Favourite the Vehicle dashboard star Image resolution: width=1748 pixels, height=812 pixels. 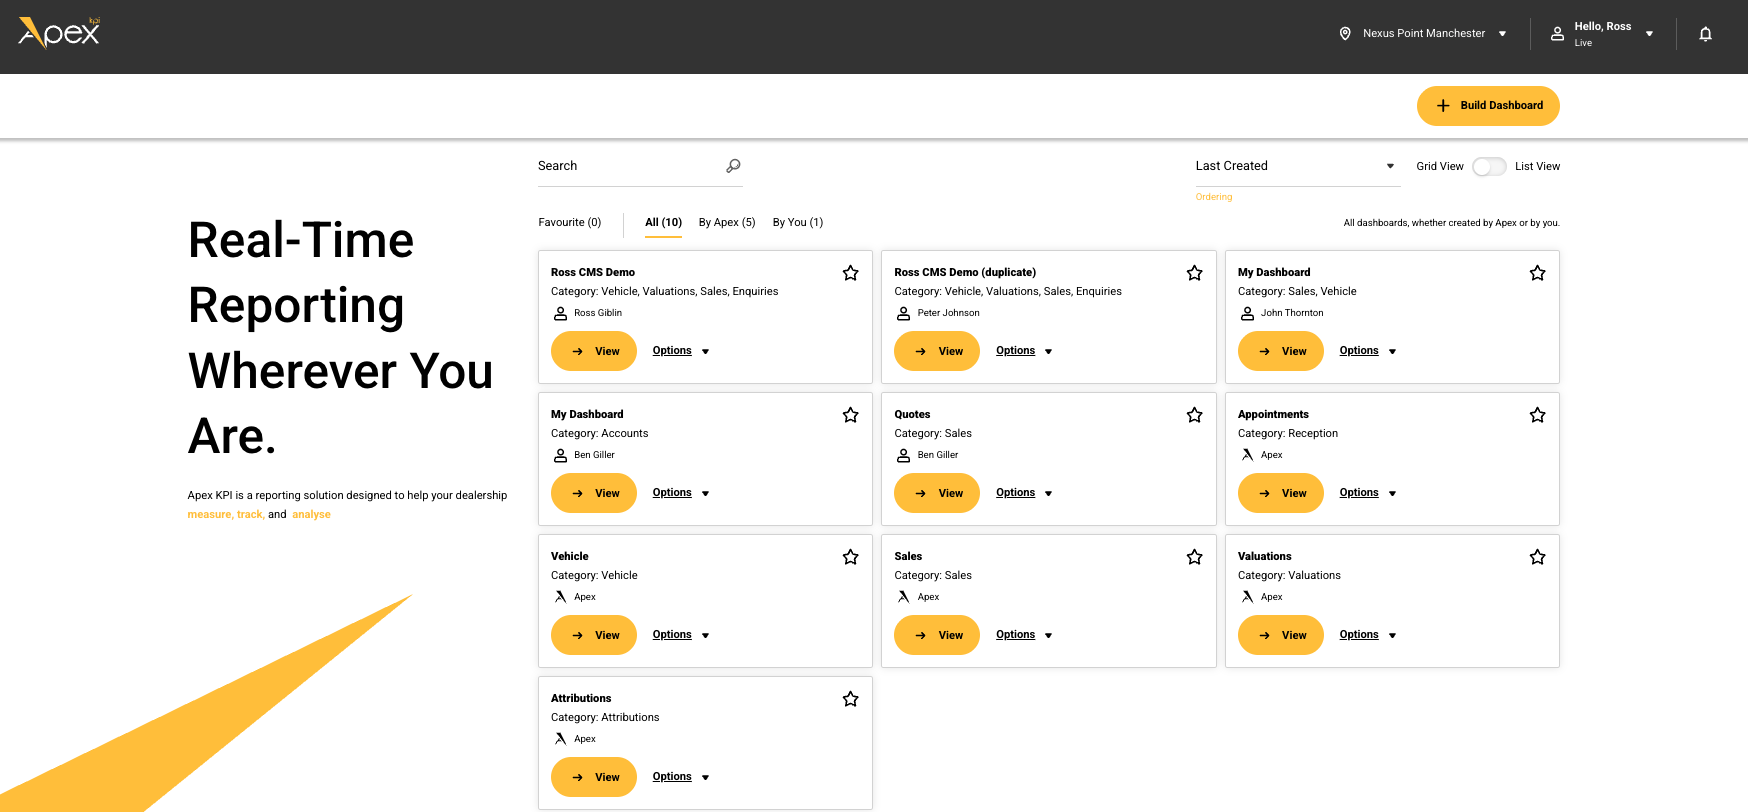coord(851,557)
